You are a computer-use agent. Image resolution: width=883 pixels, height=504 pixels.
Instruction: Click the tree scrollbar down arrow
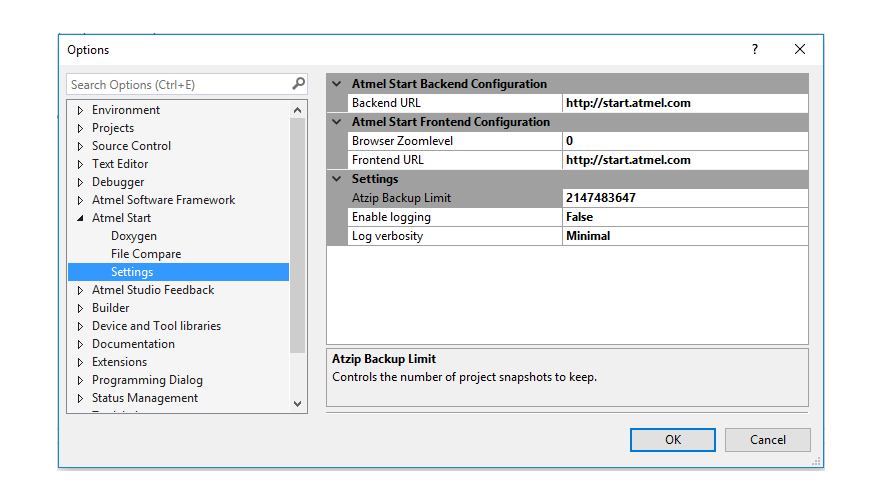click(297, 403)
